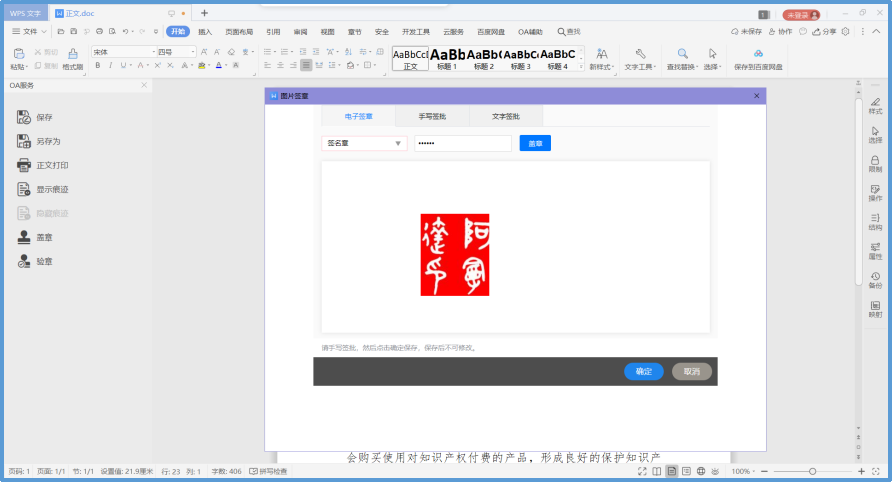Screen dimensions: 894x484
Task: Click the 取消 button in dialog
Action: point(692,371)
